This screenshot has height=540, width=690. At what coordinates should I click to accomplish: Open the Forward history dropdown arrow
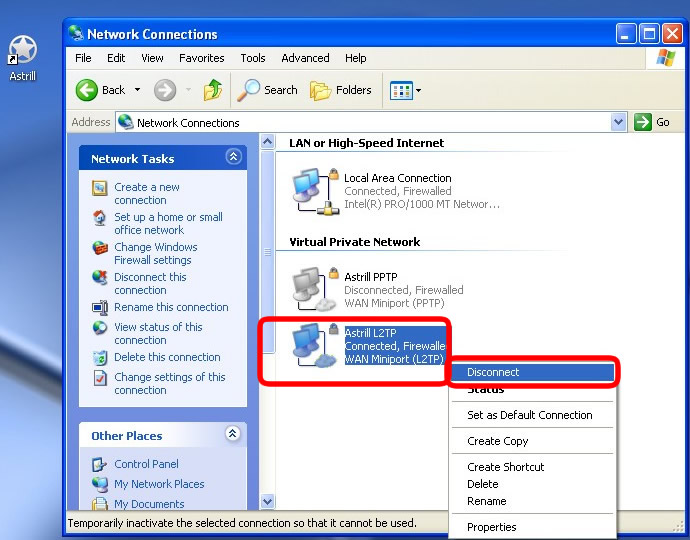tap(188, 90)
